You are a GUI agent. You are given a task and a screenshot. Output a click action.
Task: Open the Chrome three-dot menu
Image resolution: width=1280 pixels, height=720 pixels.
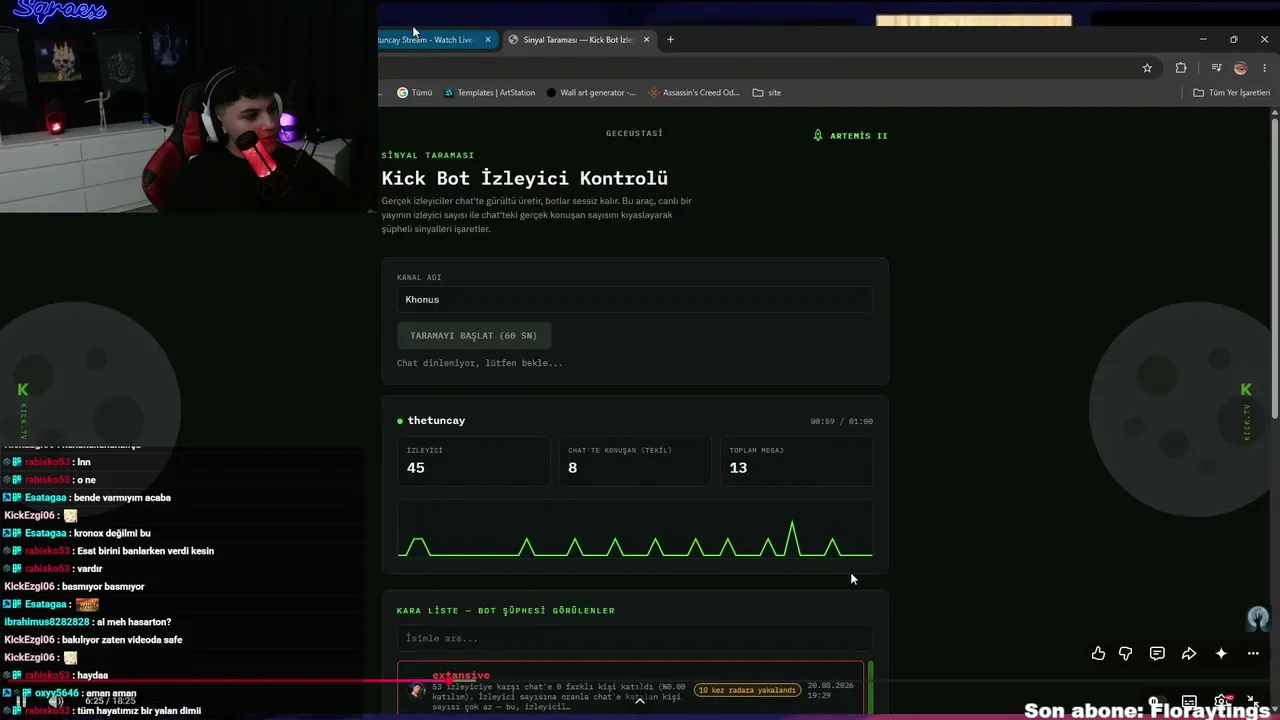[x=1264, y=68]
